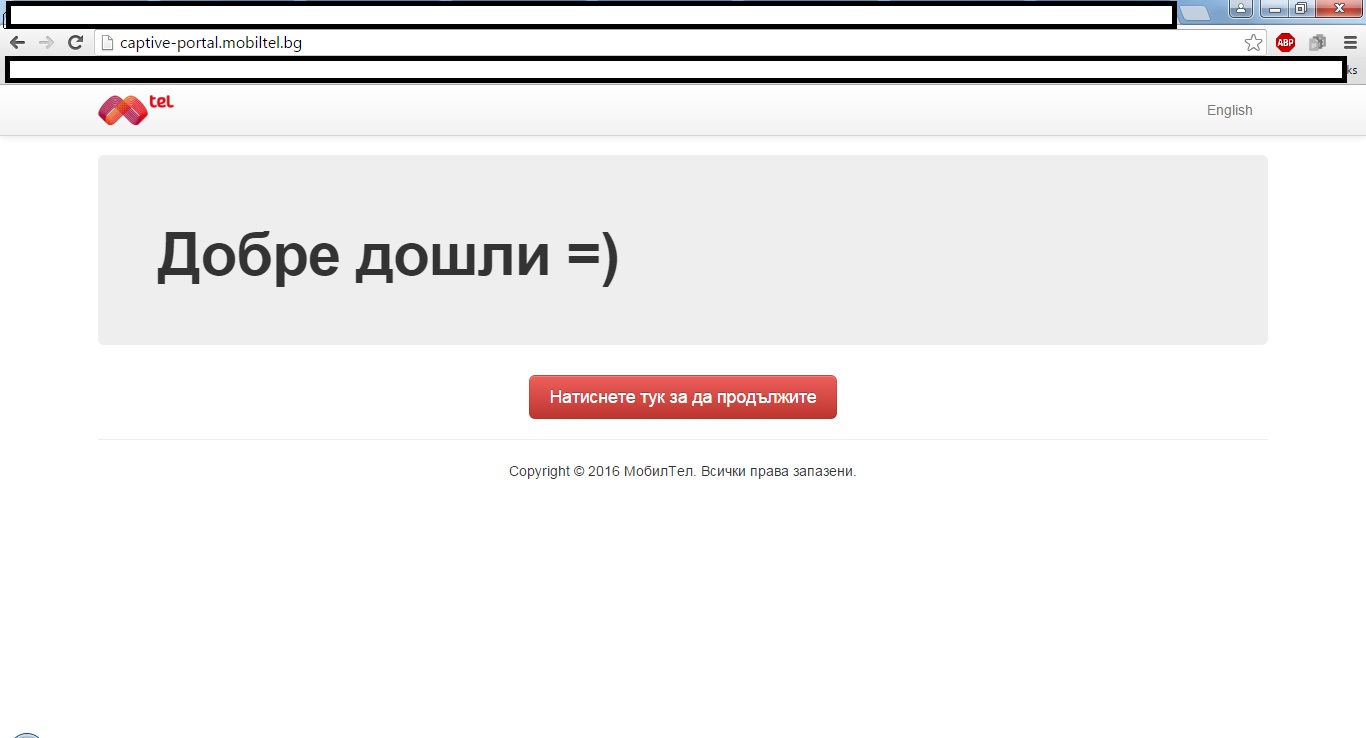Focus the address bar with captive-portal.mobiltel.bg
Viewport: 1366px width, 738px height.
680,43
